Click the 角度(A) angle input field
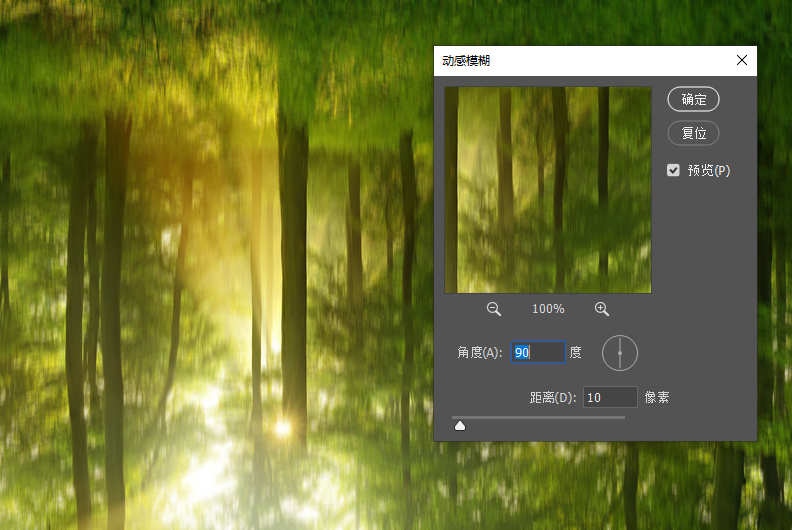The image size is (792, 530). (538, 352)
